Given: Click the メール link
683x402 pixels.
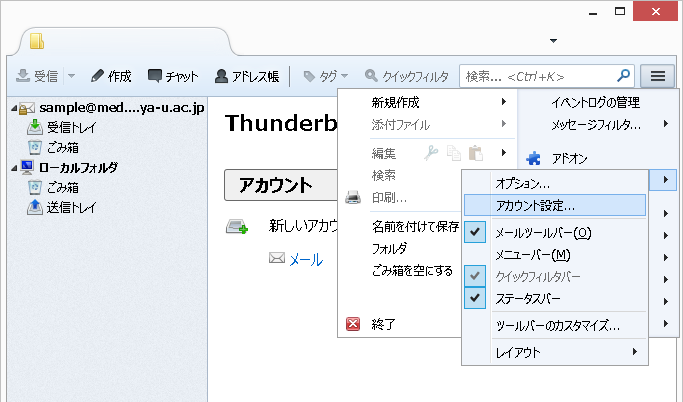Looking at the screenshot, I should click(306, 260).
